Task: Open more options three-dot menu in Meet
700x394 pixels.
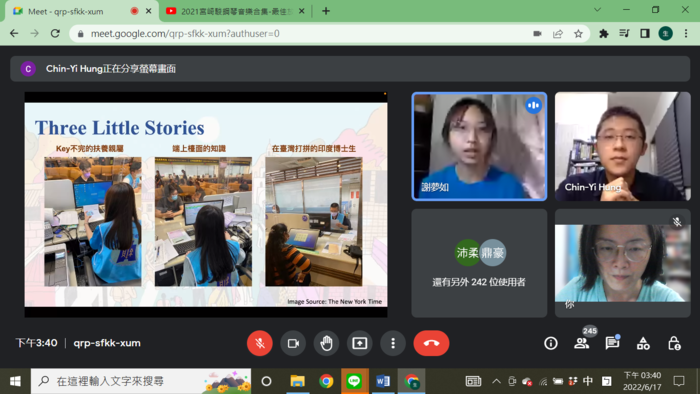Action: (393, 343)
